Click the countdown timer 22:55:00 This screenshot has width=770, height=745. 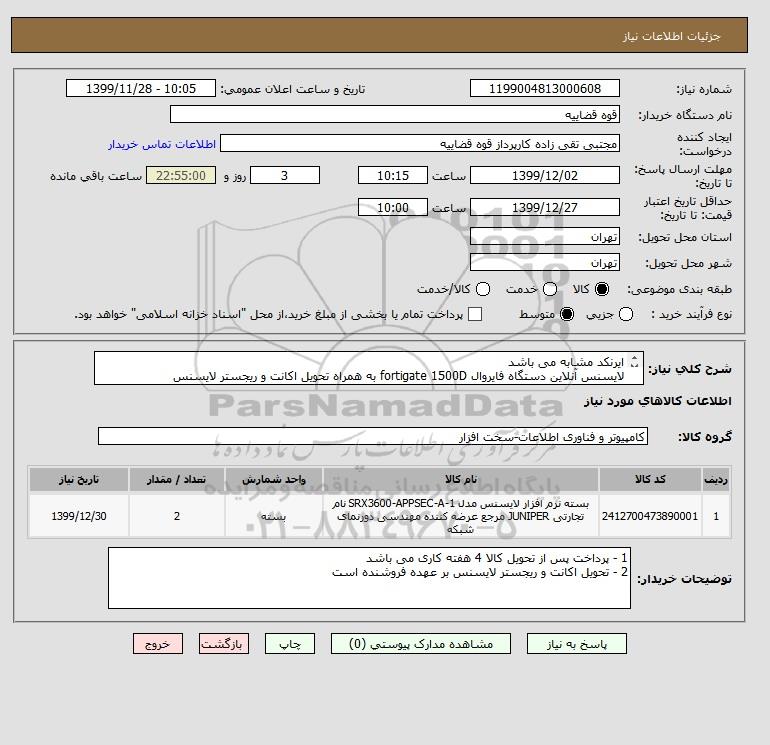click(x=181, y=175)
